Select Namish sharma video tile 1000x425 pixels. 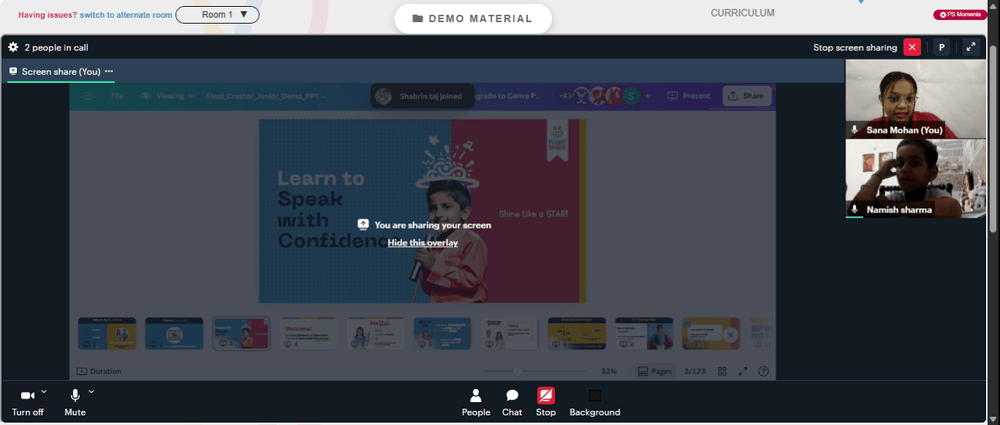[x=915, y=179]
